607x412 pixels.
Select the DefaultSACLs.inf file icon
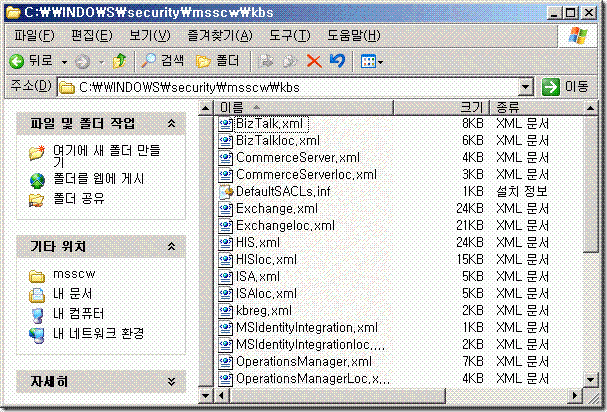click(x=225, y=192)
